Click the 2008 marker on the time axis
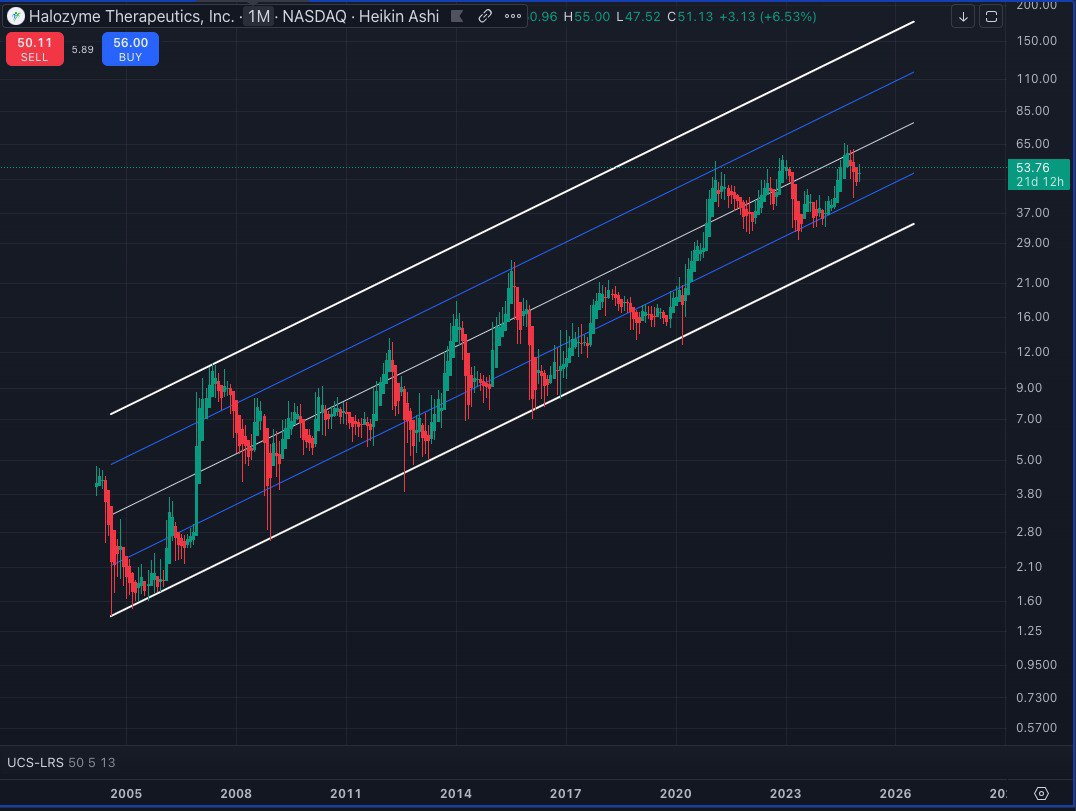 pyautogui.click(x=236, y=793)
